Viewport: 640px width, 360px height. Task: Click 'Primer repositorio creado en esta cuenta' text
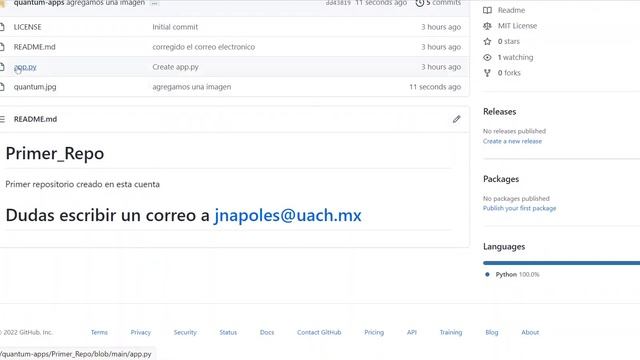(82, 184)
